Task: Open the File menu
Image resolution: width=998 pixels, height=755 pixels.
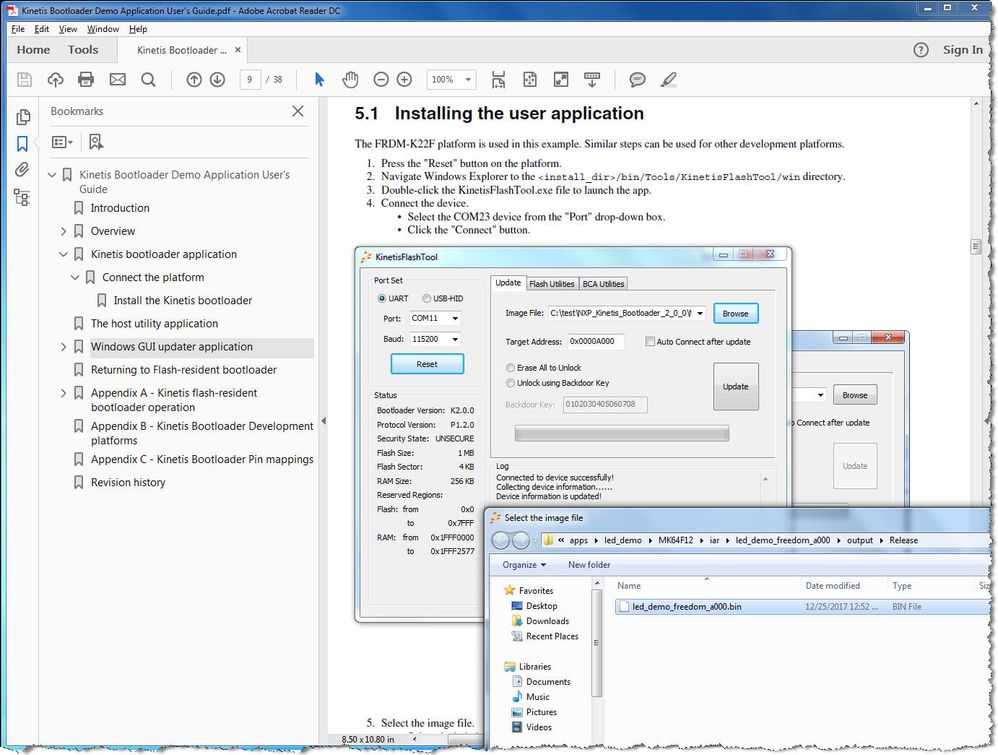Action: [18, 29]
